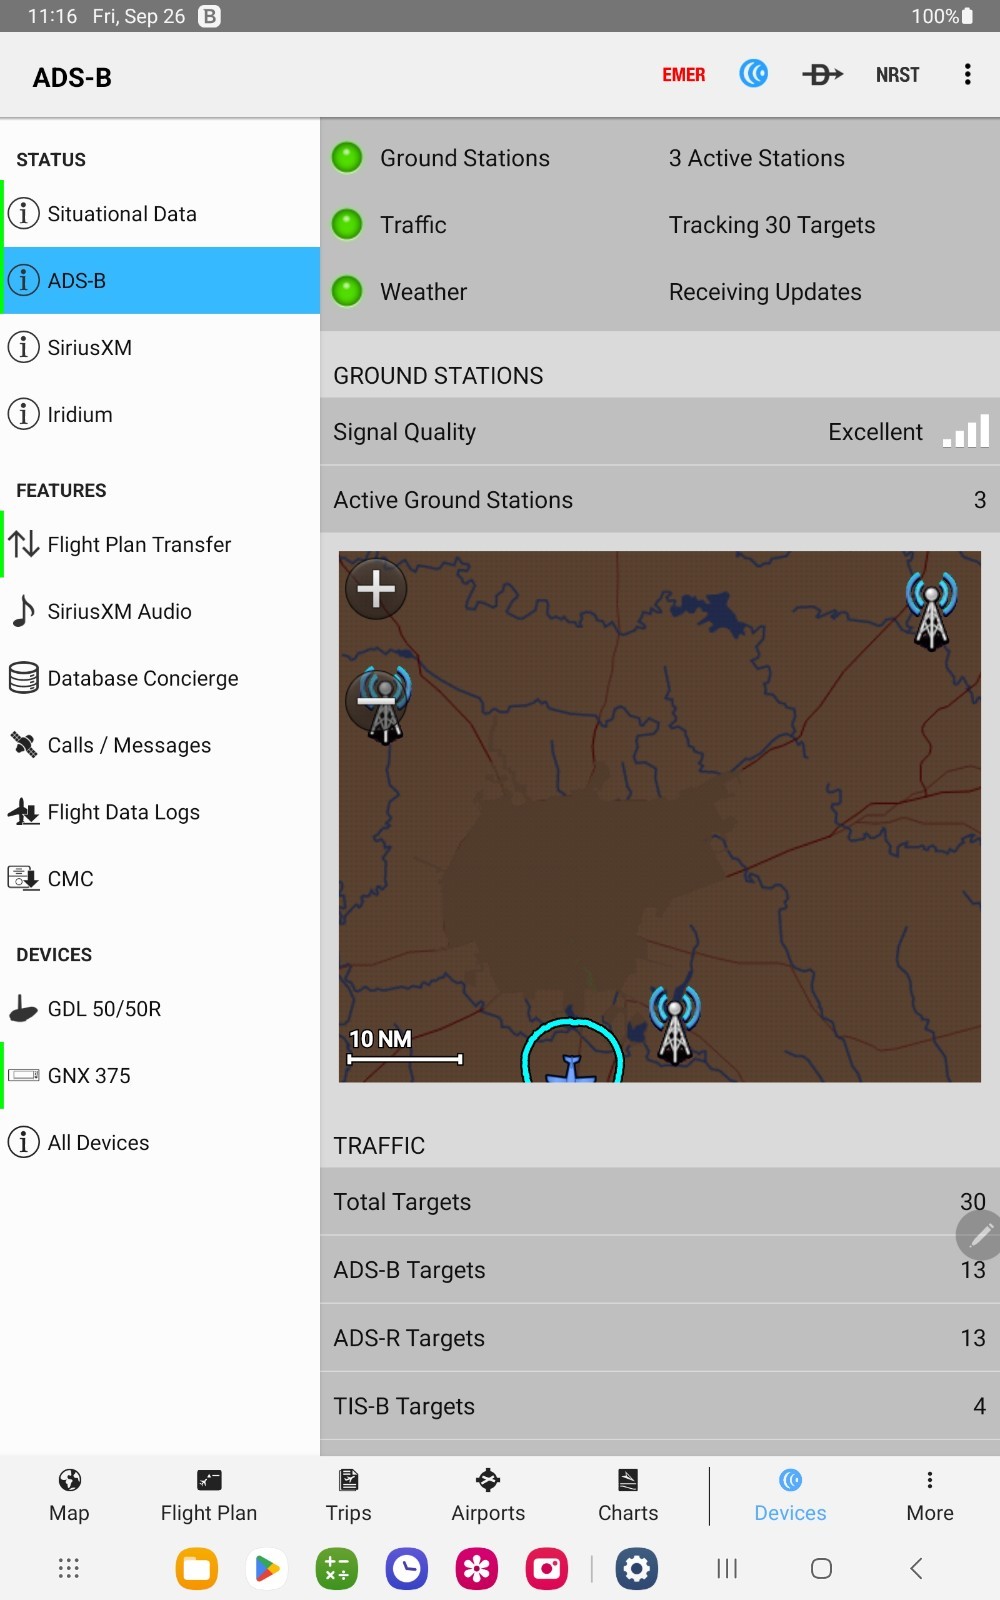Click the Total Targets row

click(x=660, y=1202)
